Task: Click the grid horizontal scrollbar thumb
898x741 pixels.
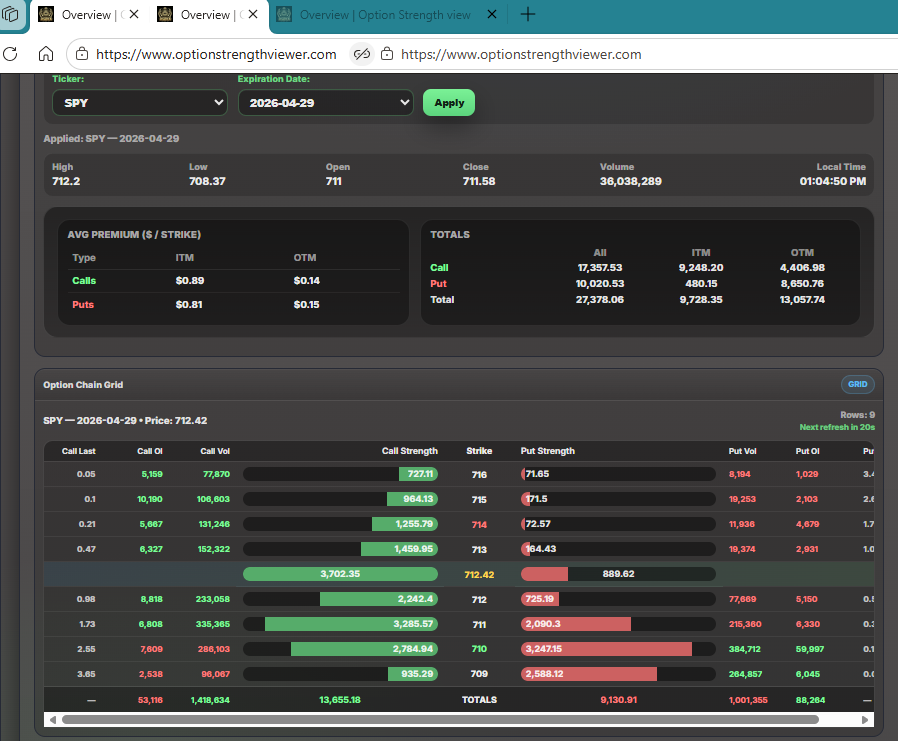Action: click(440, 720)
